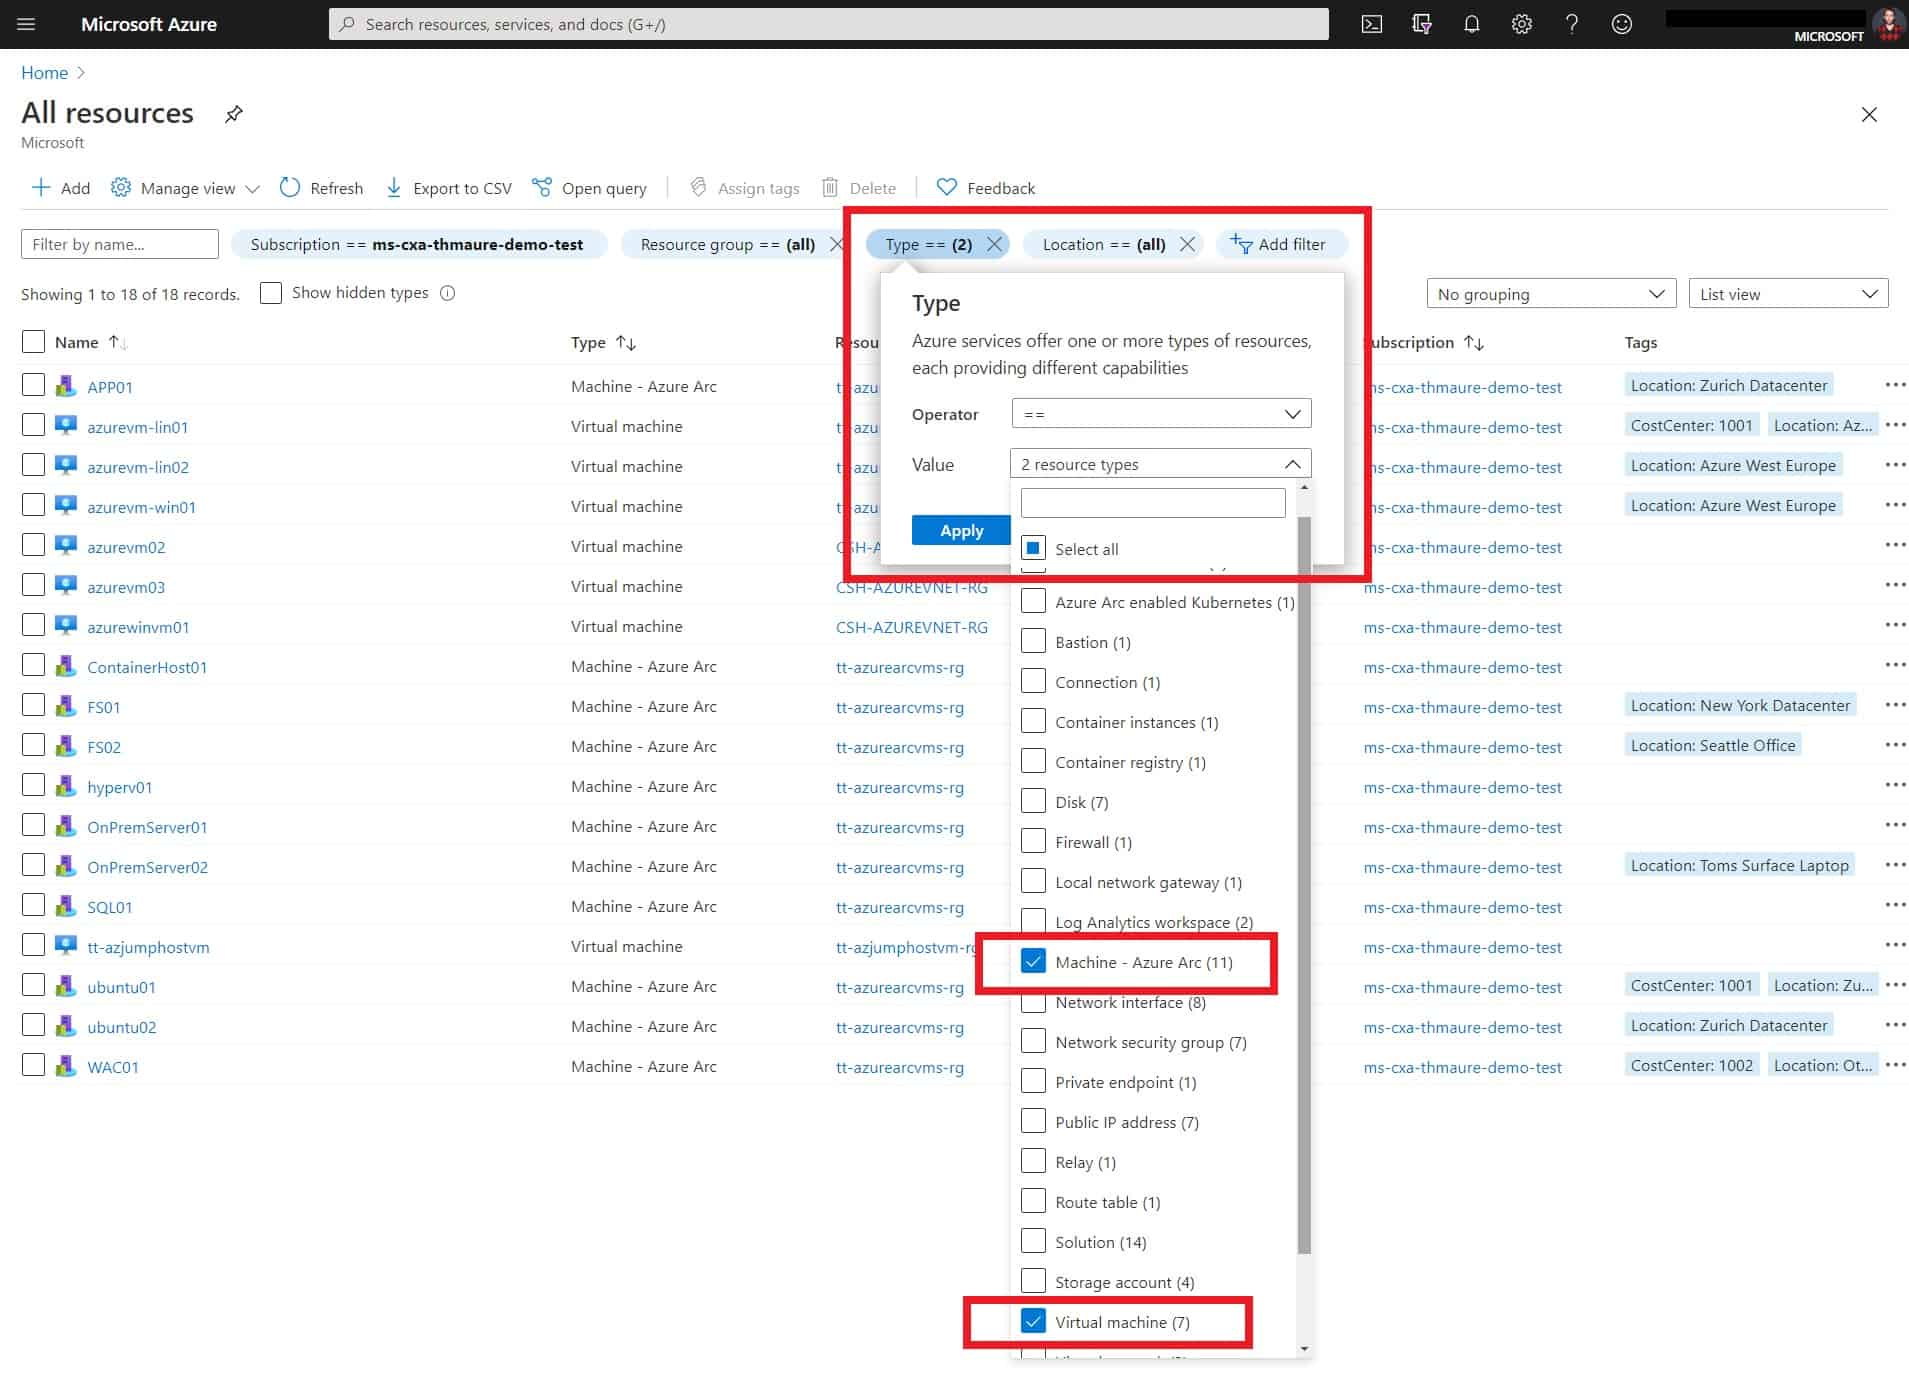
Task: Click tag Location: Seattle Office
Action: [1712, 745]
